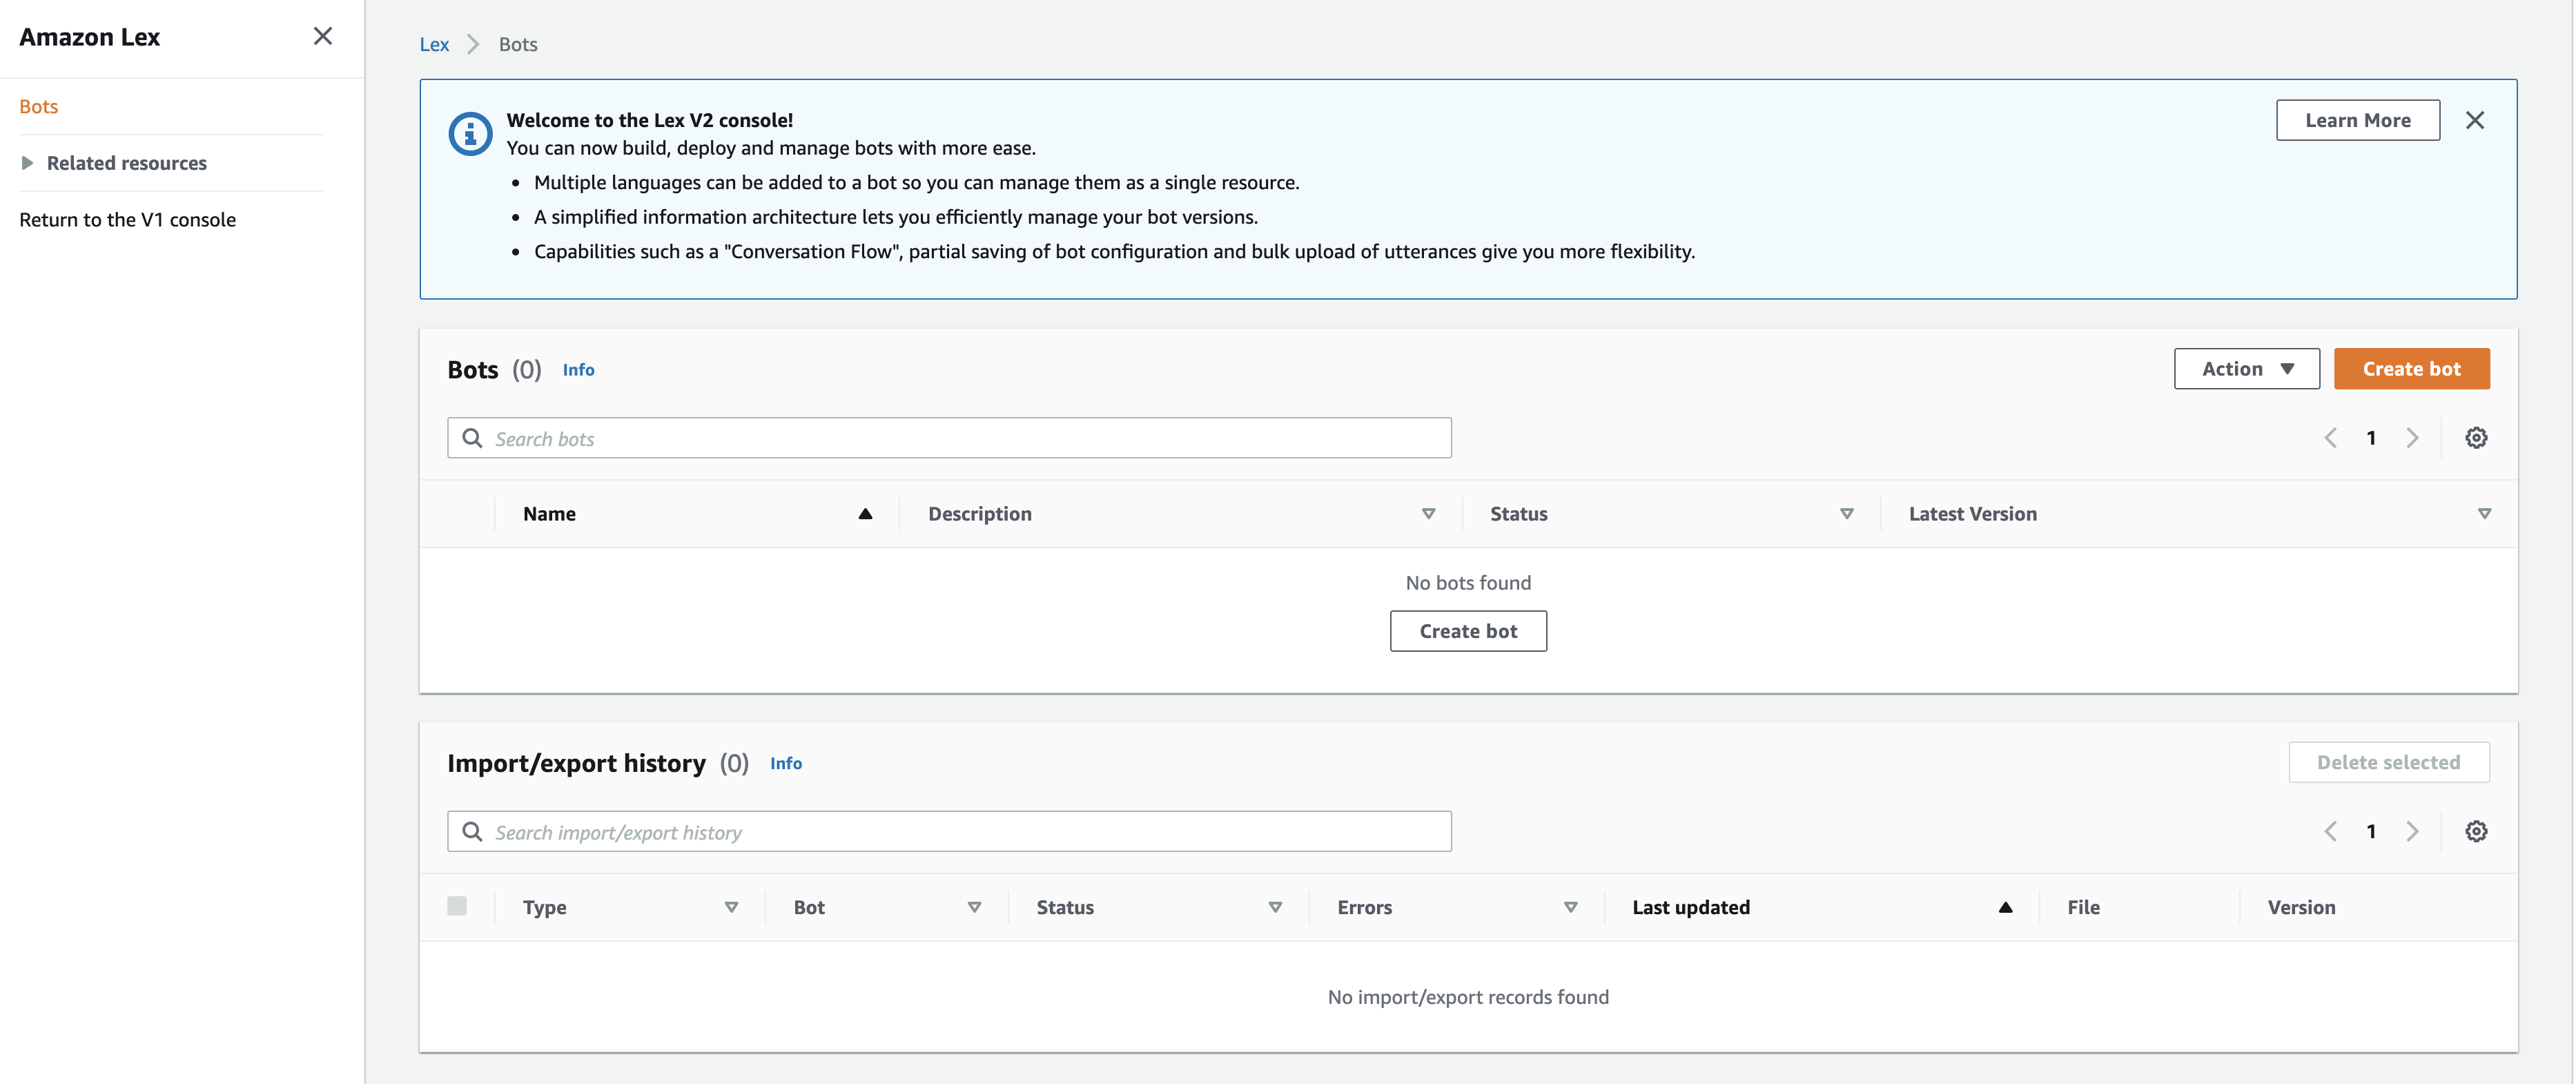The width and height of the screenshot is (2576, 1084).
Task: Create a new bot with the orange button
Action: (2412, 368)
